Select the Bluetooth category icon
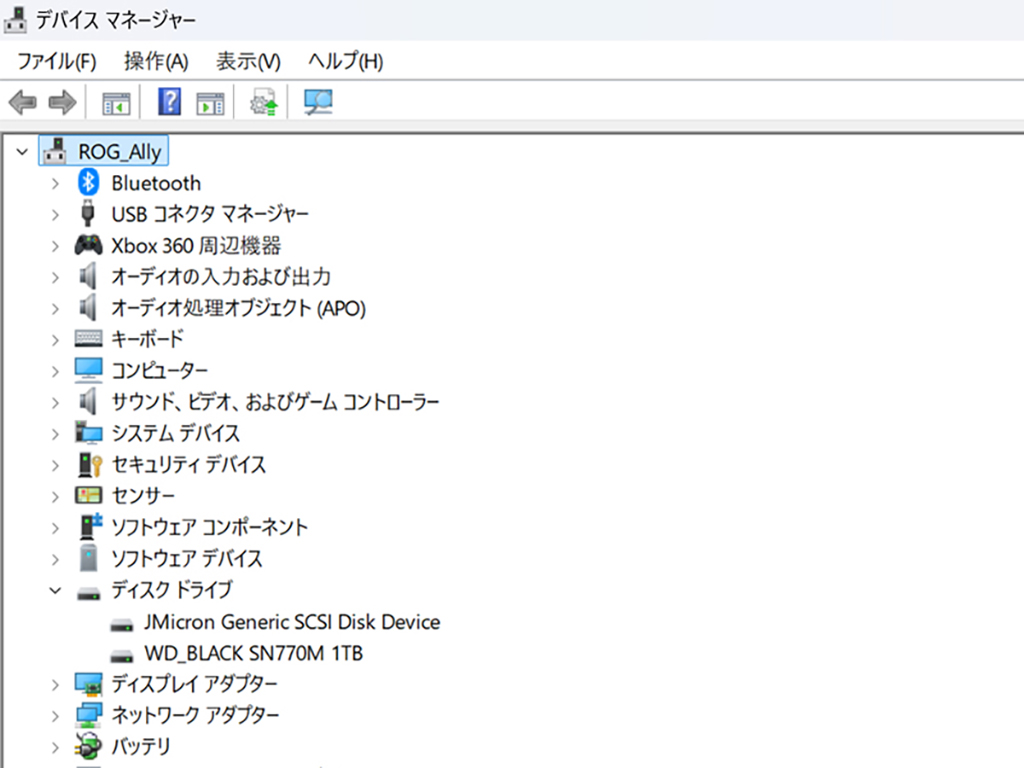Screen dimensions: 1024x768 coord(88,182)
